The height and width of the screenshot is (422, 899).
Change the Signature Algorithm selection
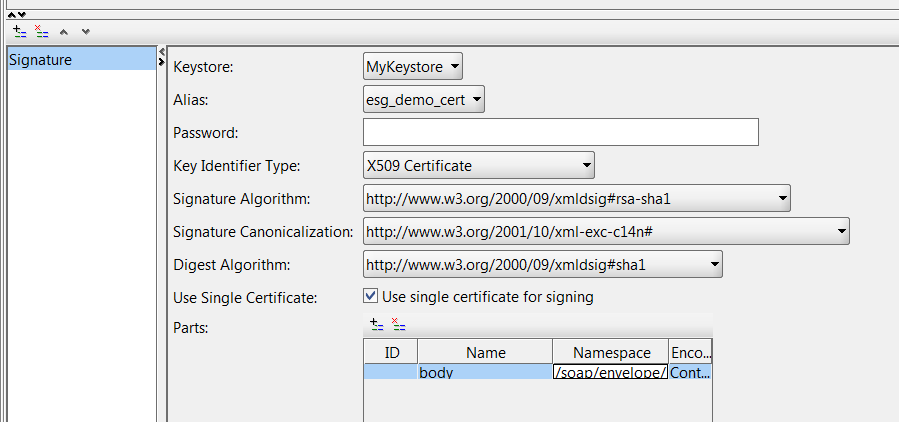tap(576, 199)
